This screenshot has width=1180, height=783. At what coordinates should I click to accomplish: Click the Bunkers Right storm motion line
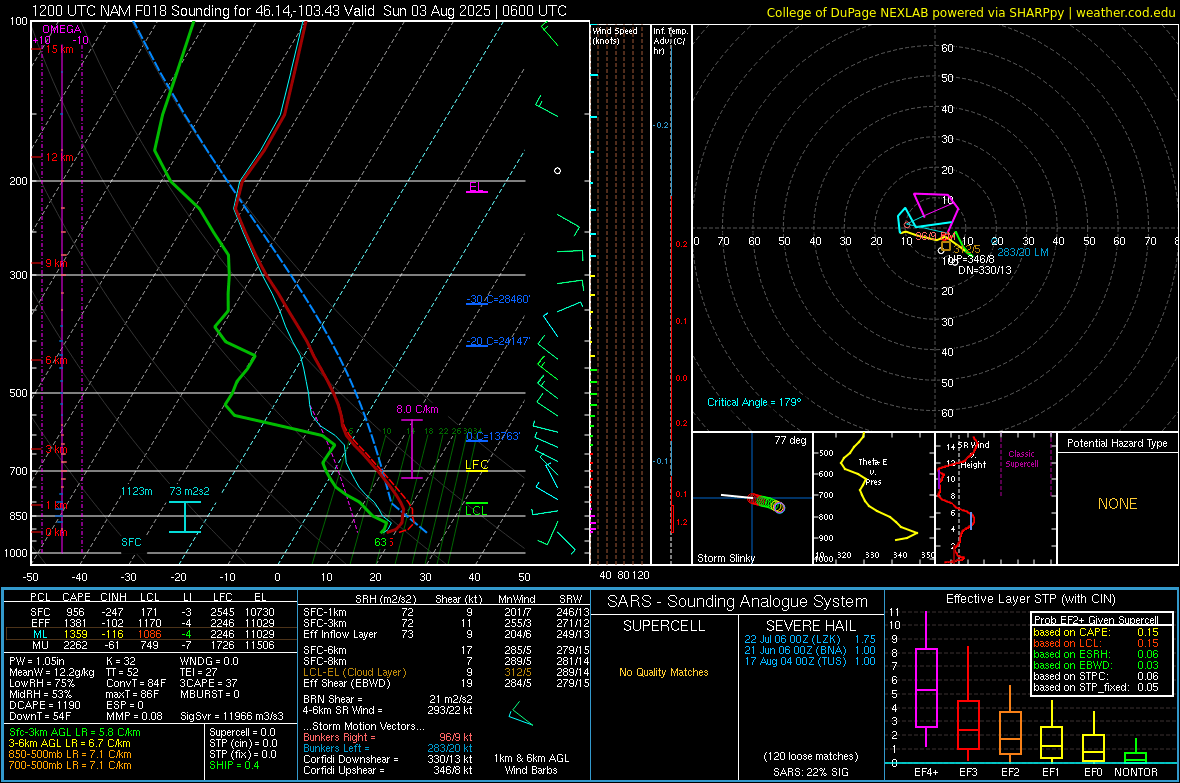(388, 737)
